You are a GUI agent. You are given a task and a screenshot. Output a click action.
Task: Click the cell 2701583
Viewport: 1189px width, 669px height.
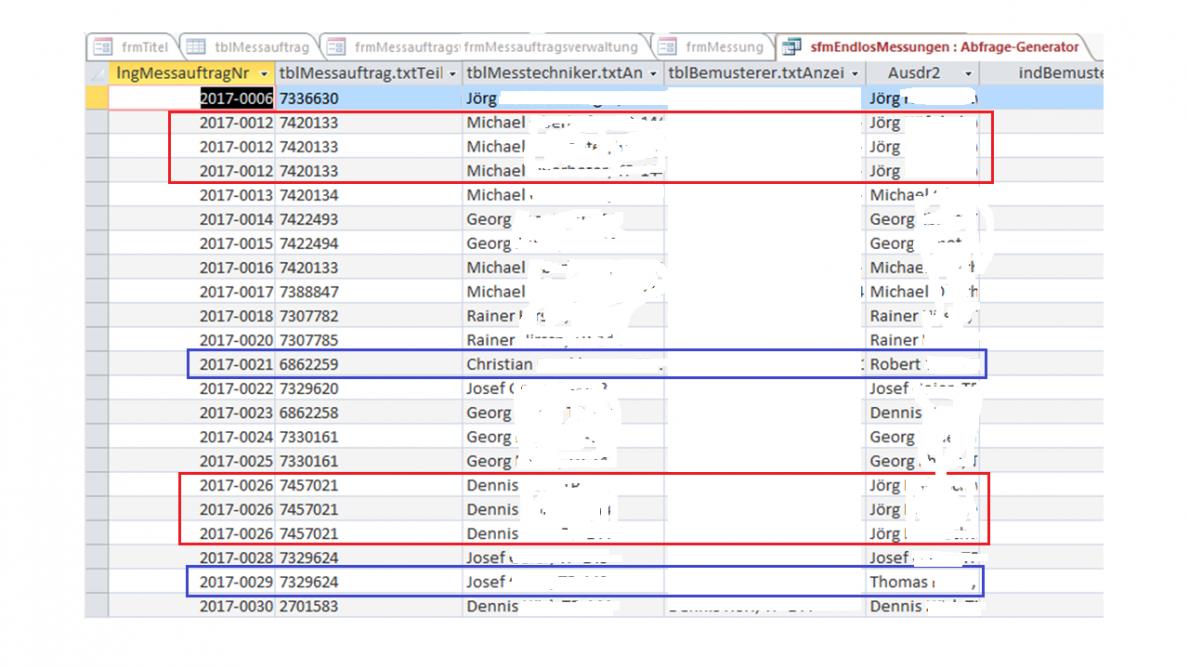click(369, 606)
